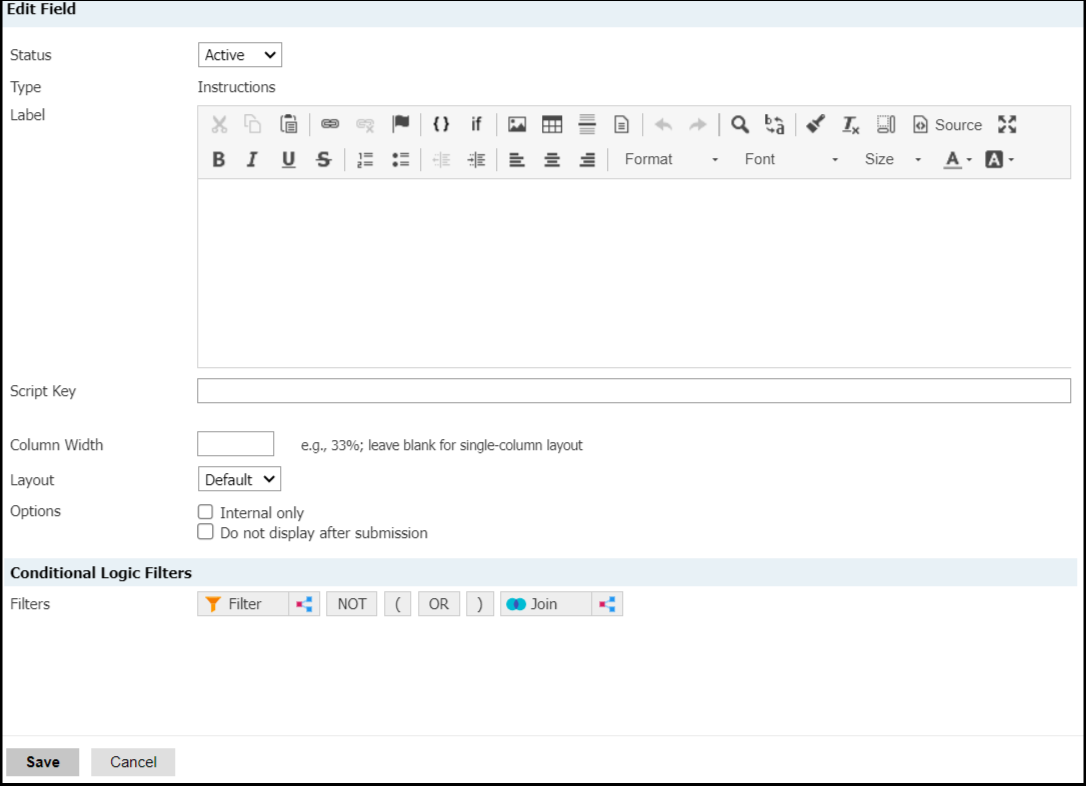Insert a table using the table icon
1086x786 pixels.
552,125
